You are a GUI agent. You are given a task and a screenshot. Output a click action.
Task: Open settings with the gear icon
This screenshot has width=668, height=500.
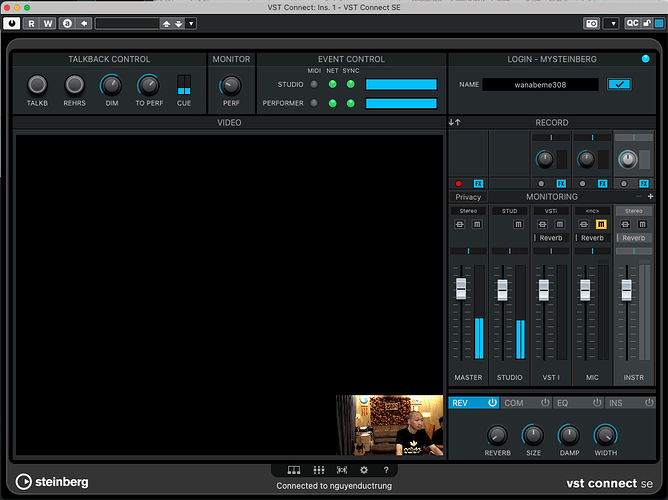(364, 470)
